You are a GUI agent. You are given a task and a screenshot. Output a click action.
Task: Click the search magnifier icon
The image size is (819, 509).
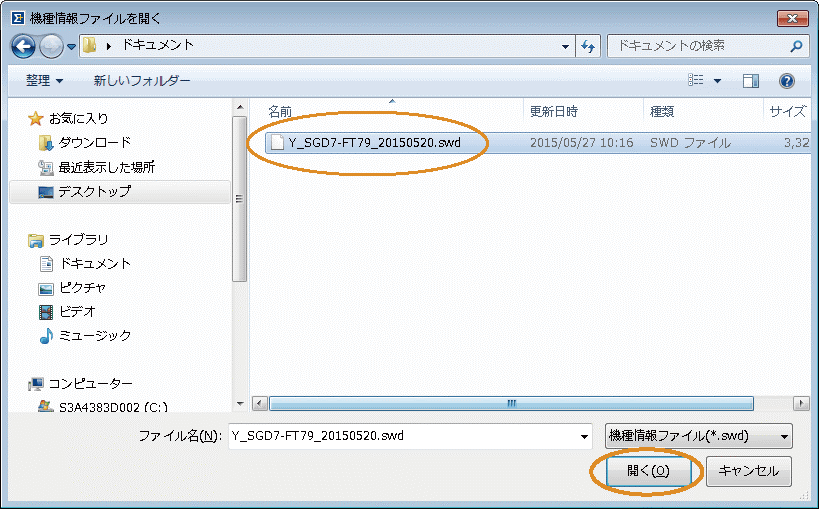tap(797, 46)
